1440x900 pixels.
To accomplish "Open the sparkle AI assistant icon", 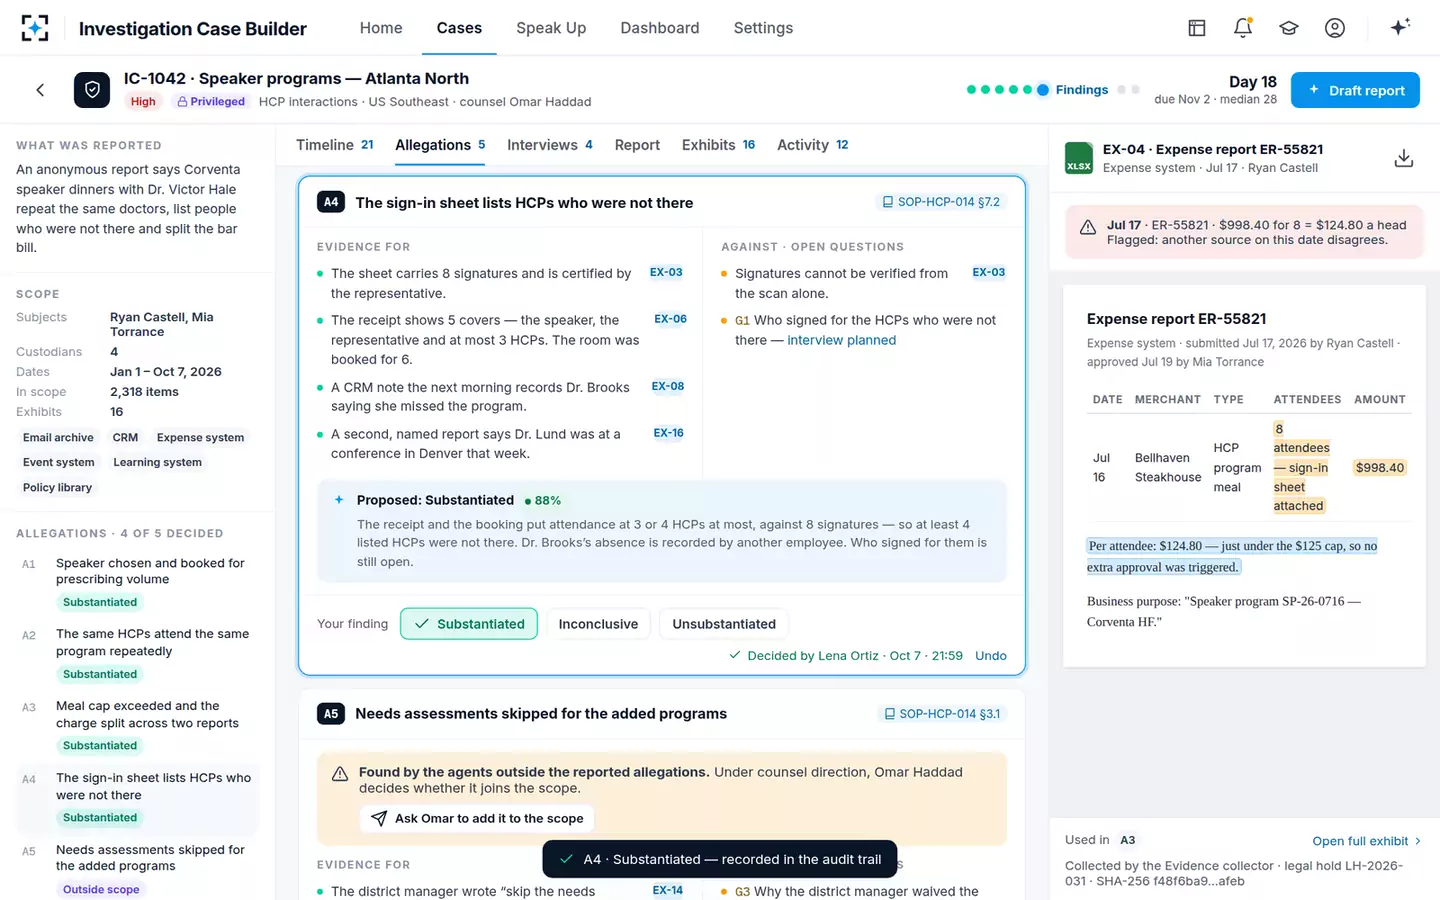I will 1400,27.
